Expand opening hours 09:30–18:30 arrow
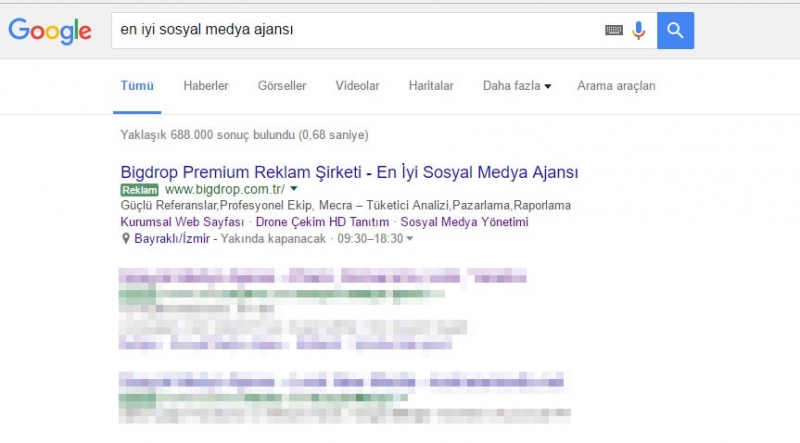Image resolution: width=800 pixels, height=443 pixels. tap(409, 238)
